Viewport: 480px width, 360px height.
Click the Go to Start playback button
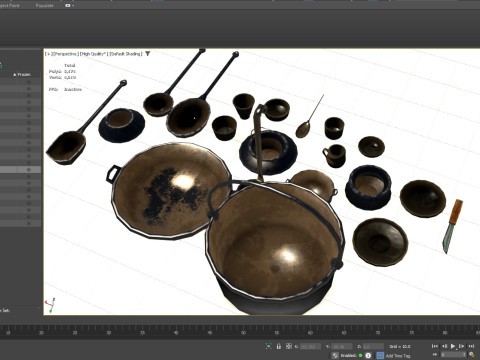(x=435, y=346)
